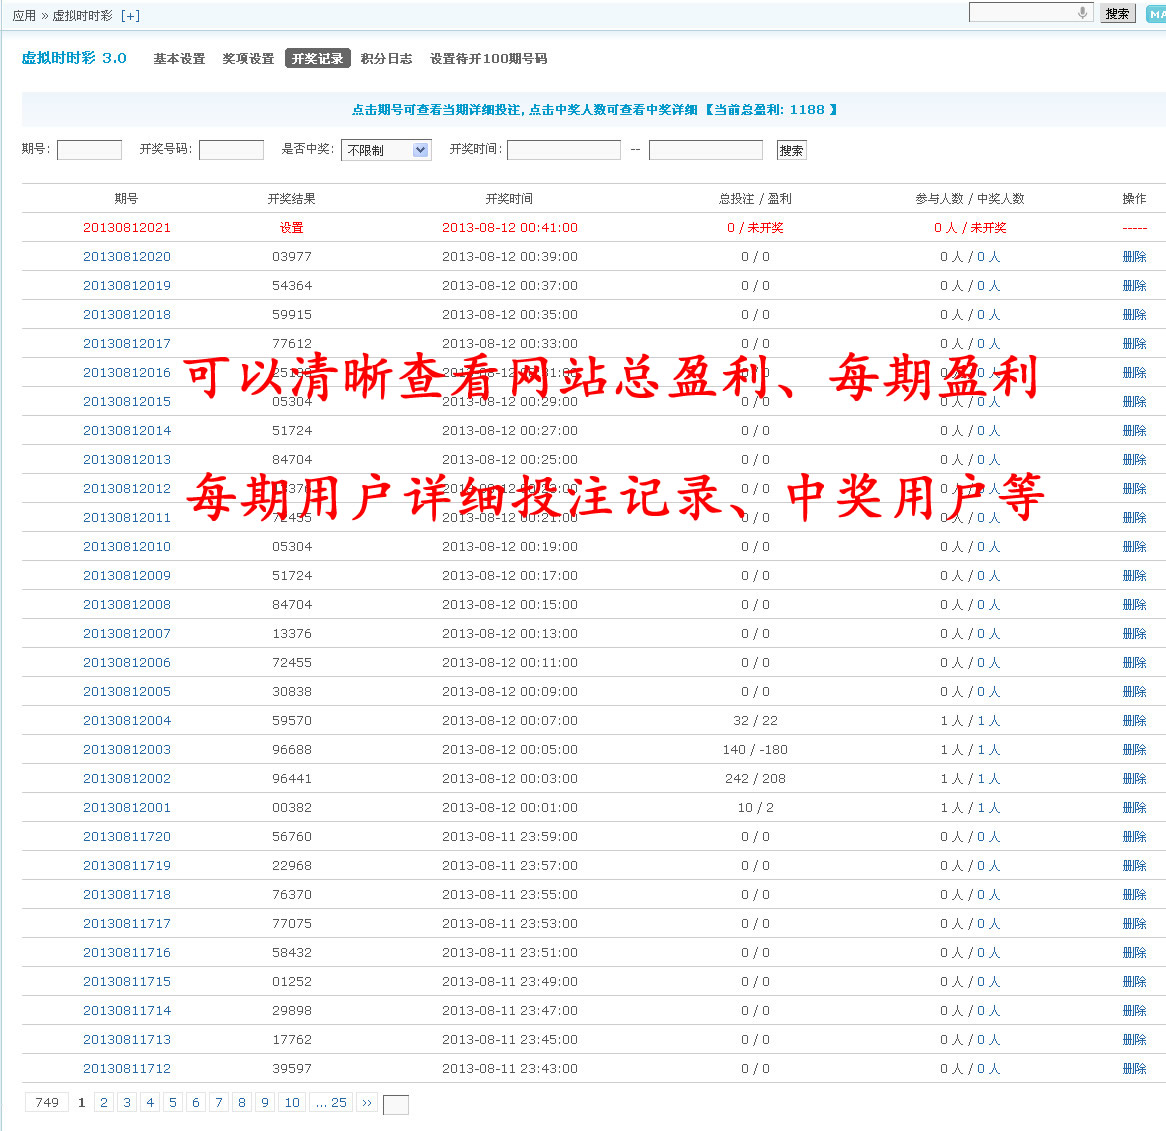Expand the 是否中奖 dropdown showing 不限制
The width and height of the screenshot is (1166, 1131).
(x=386, y=150)
